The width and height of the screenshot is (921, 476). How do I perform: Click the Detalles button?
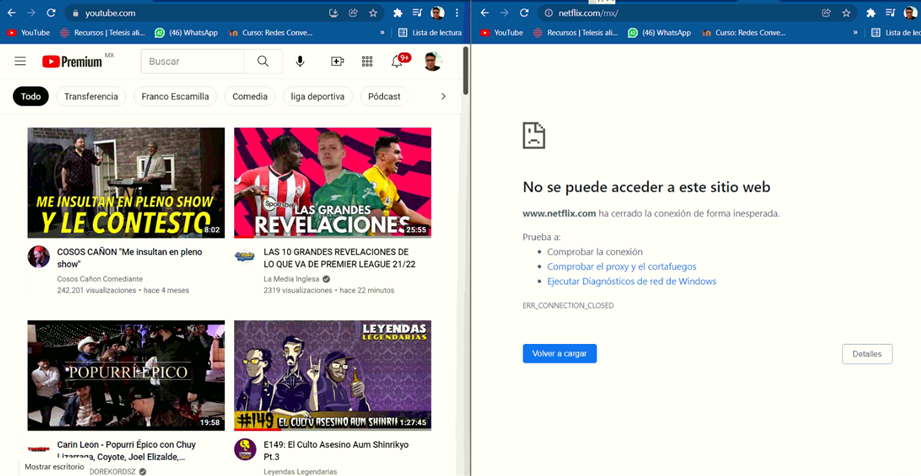(x=867, y=354)
